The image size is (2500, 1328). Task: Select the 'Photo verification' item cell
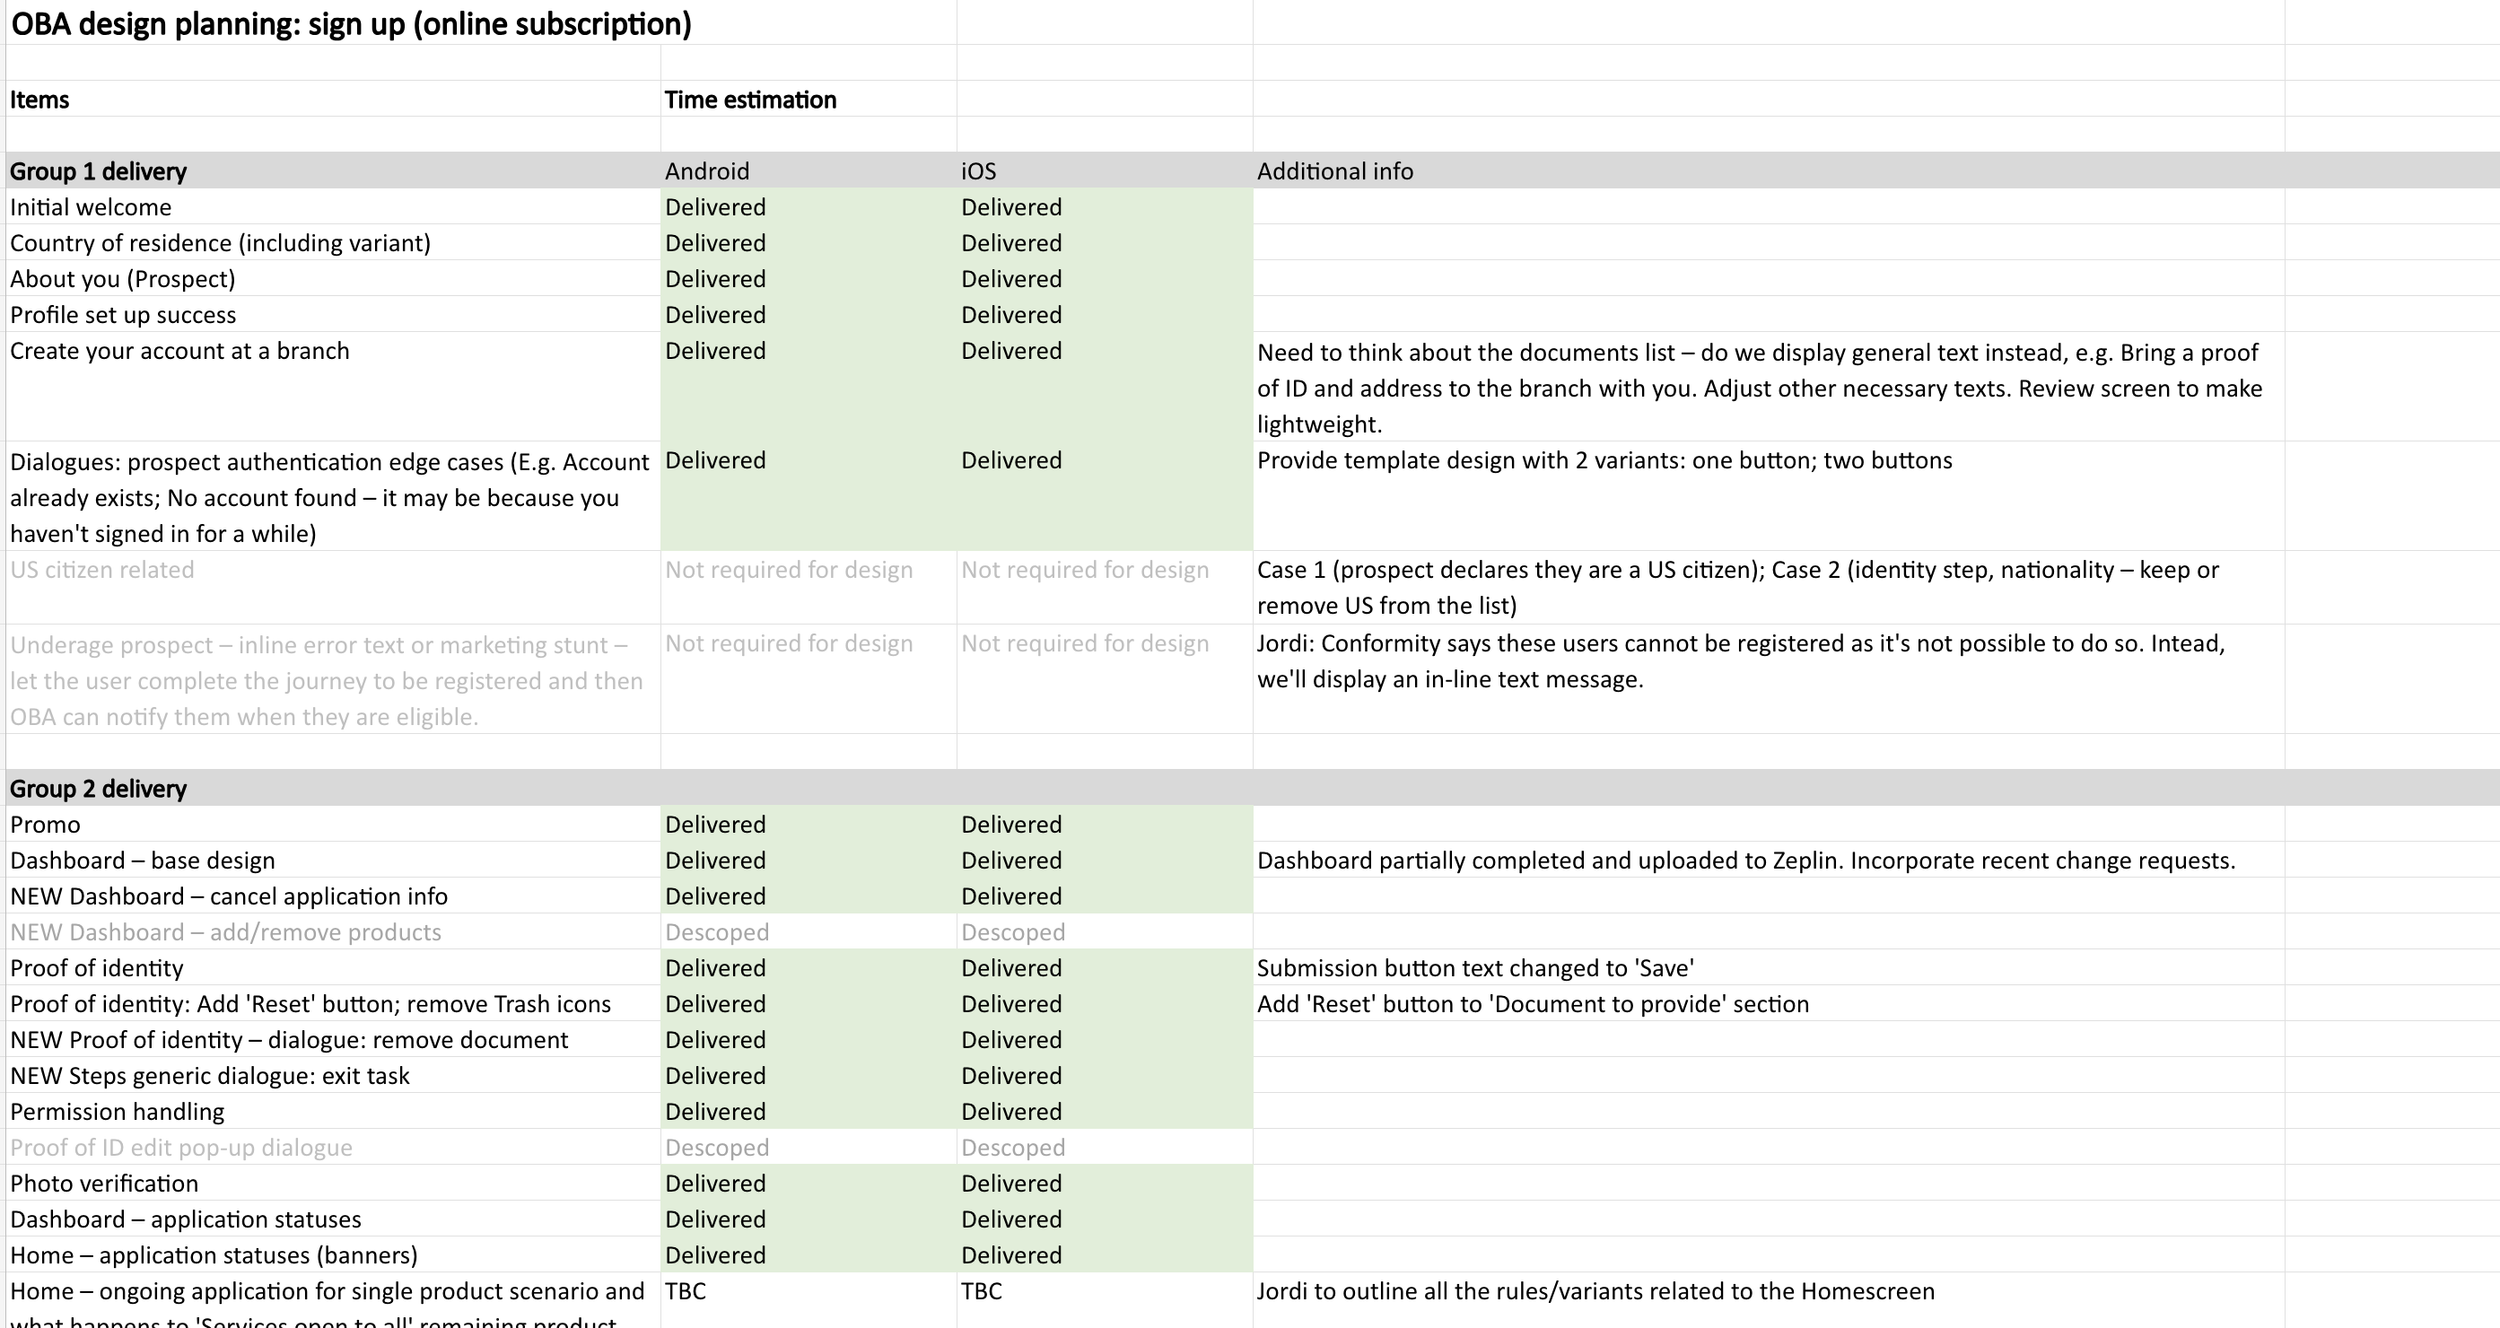point(104,1184)
